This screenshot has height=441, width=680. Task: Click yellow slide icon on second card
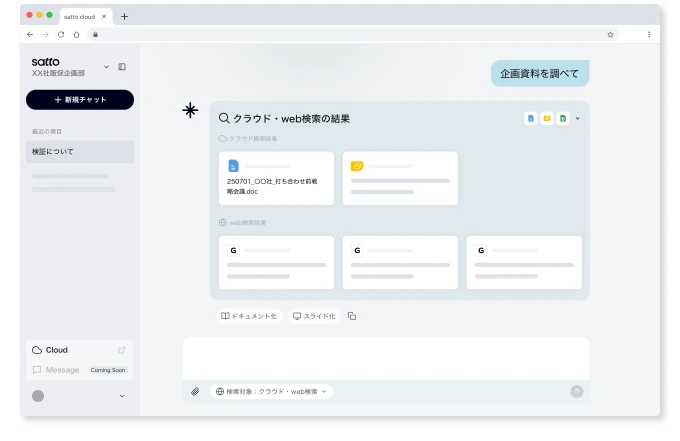click(x=357, y=166)
